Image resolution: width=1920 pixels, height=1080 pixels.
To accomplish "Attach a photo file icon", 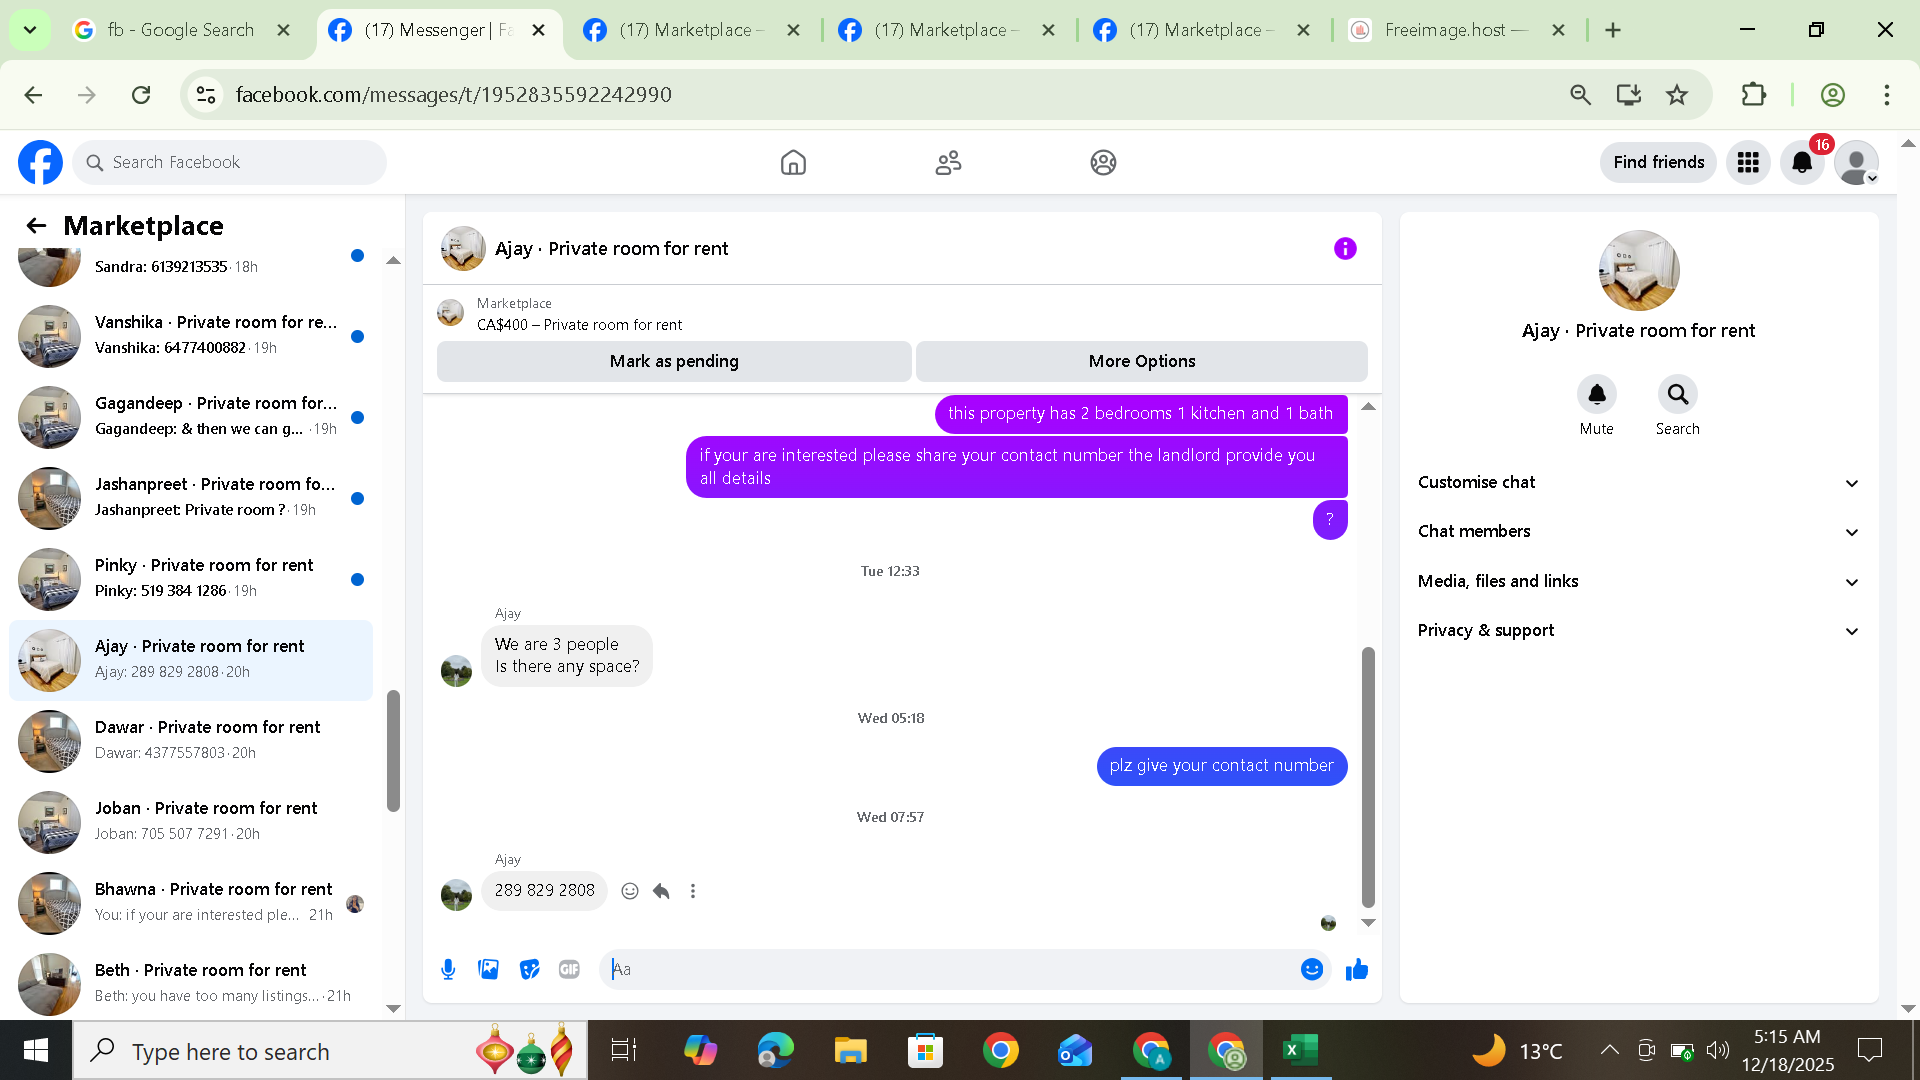I will coord(488,969).
